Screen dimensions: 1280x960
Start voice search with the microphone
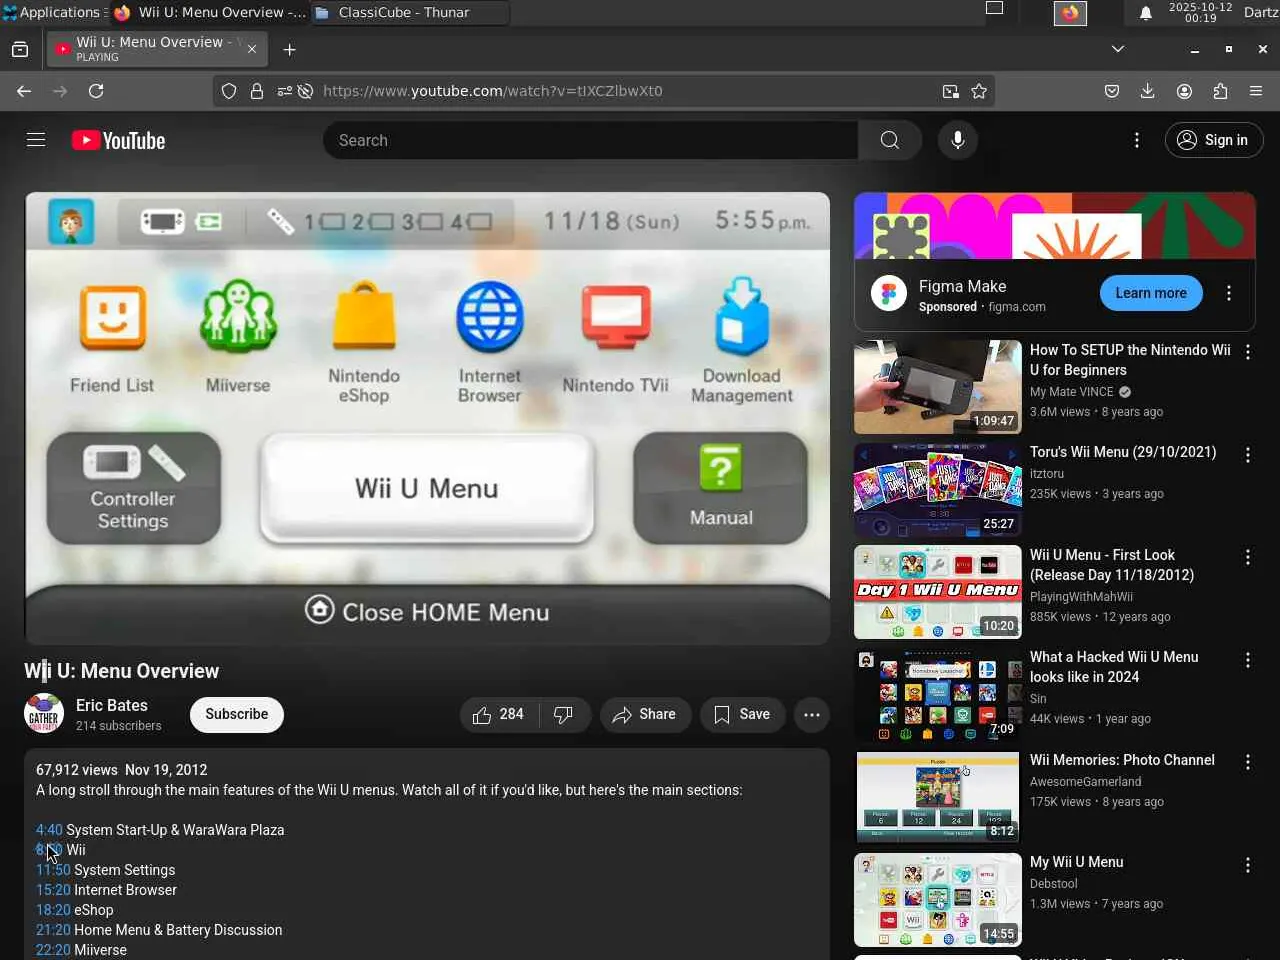point(957,140)
